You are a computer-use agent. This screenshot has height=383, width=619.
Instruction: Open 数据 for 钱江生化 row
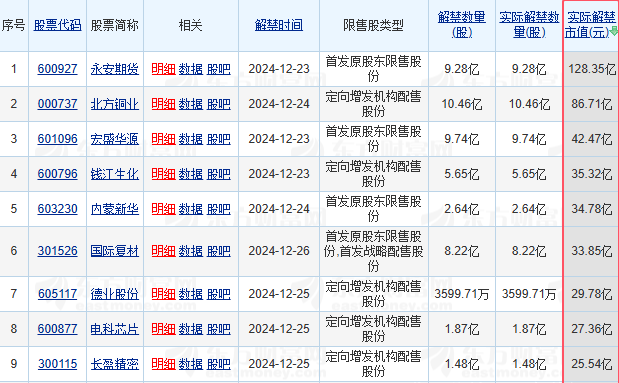pyautogui.click(x=191, y=174)
